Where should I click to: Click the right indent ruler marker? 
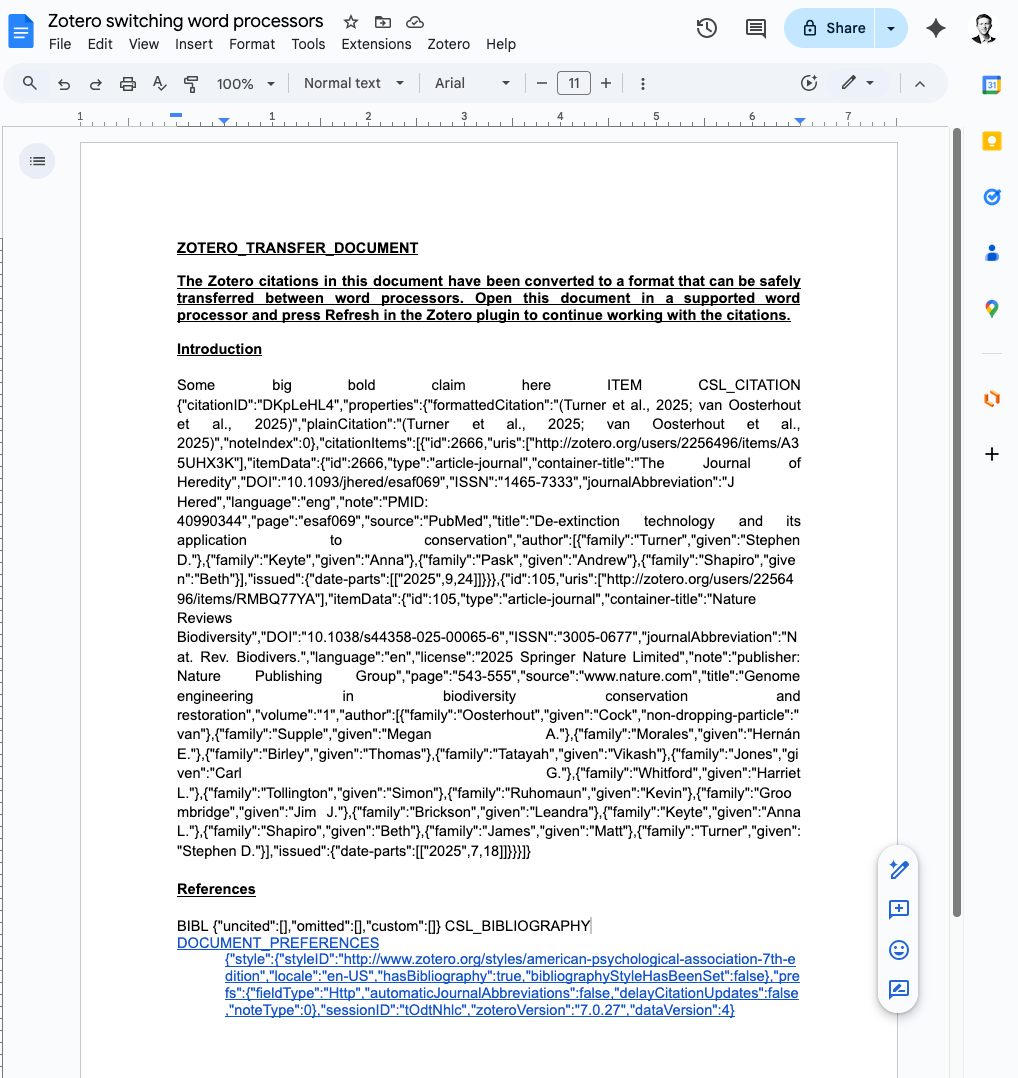(x=799, y=121)
